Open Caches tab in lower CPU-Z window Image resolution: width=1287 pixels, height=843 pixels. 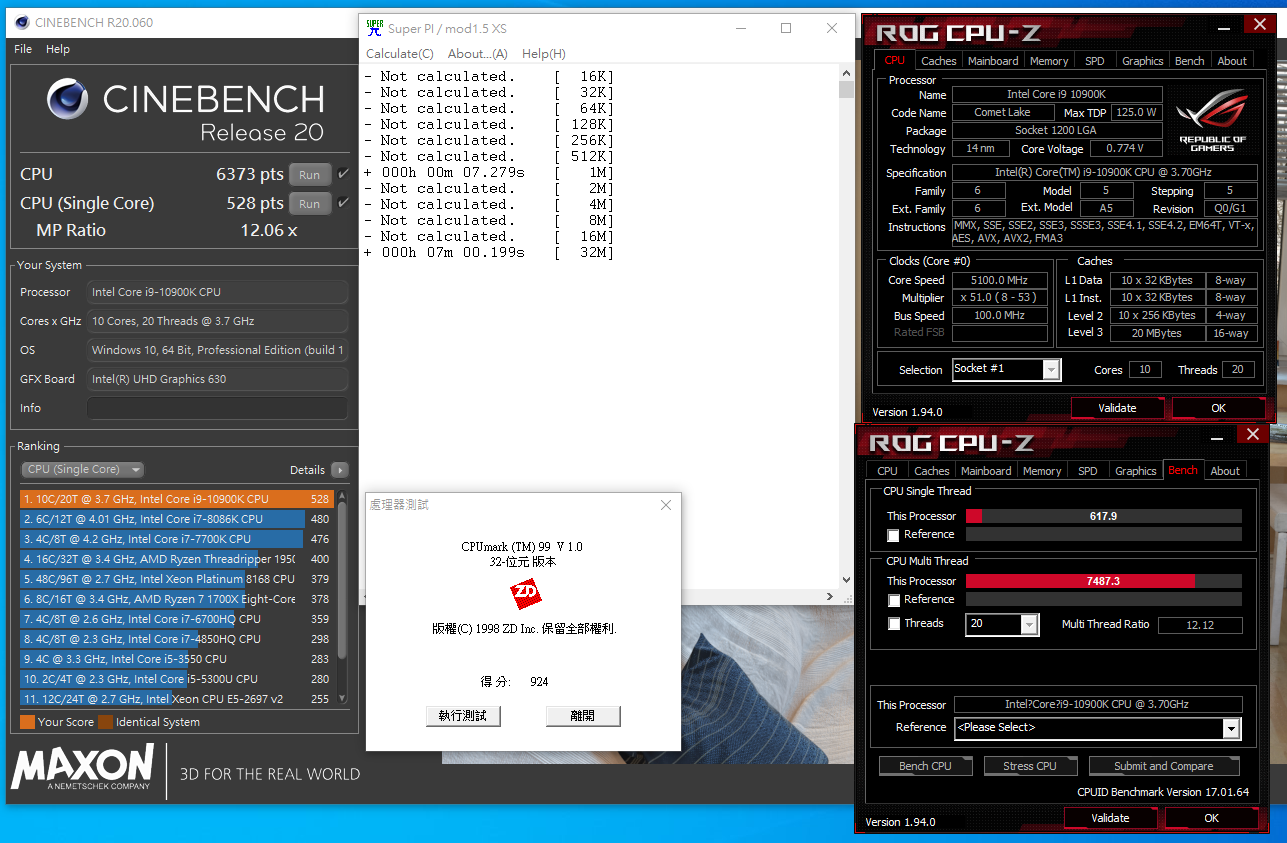[x=931, y=471]
